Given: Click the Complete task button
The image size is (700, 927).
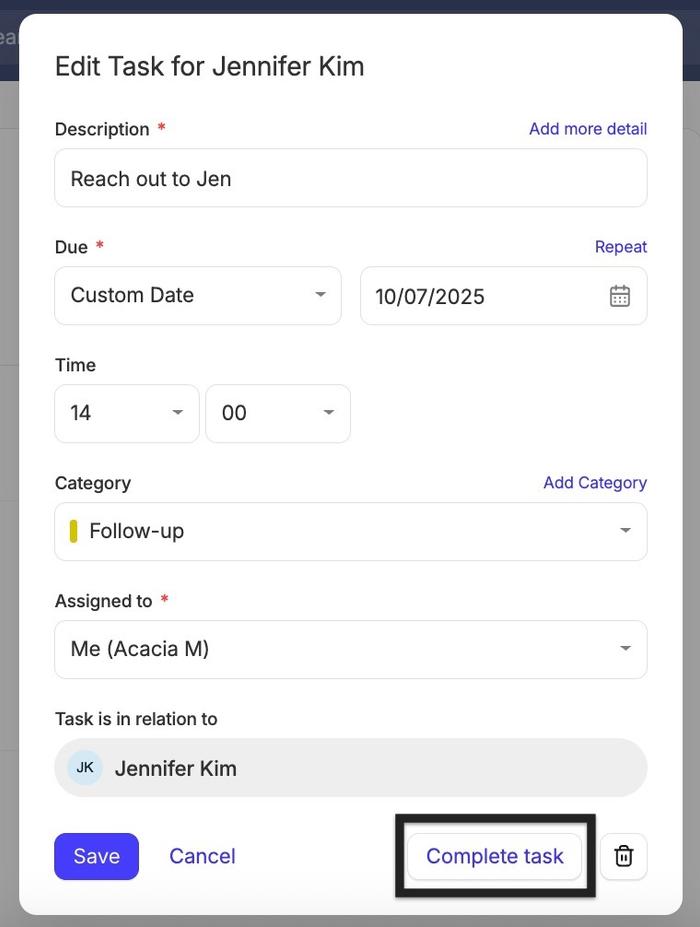Looking at the screenshot, I should 494,856.
